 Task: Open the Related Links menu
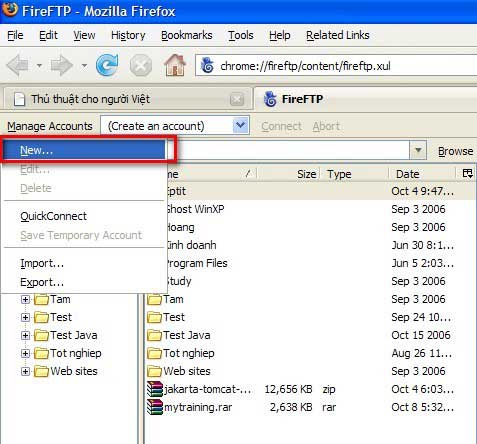pyautogui.click(x=338, y=35)
